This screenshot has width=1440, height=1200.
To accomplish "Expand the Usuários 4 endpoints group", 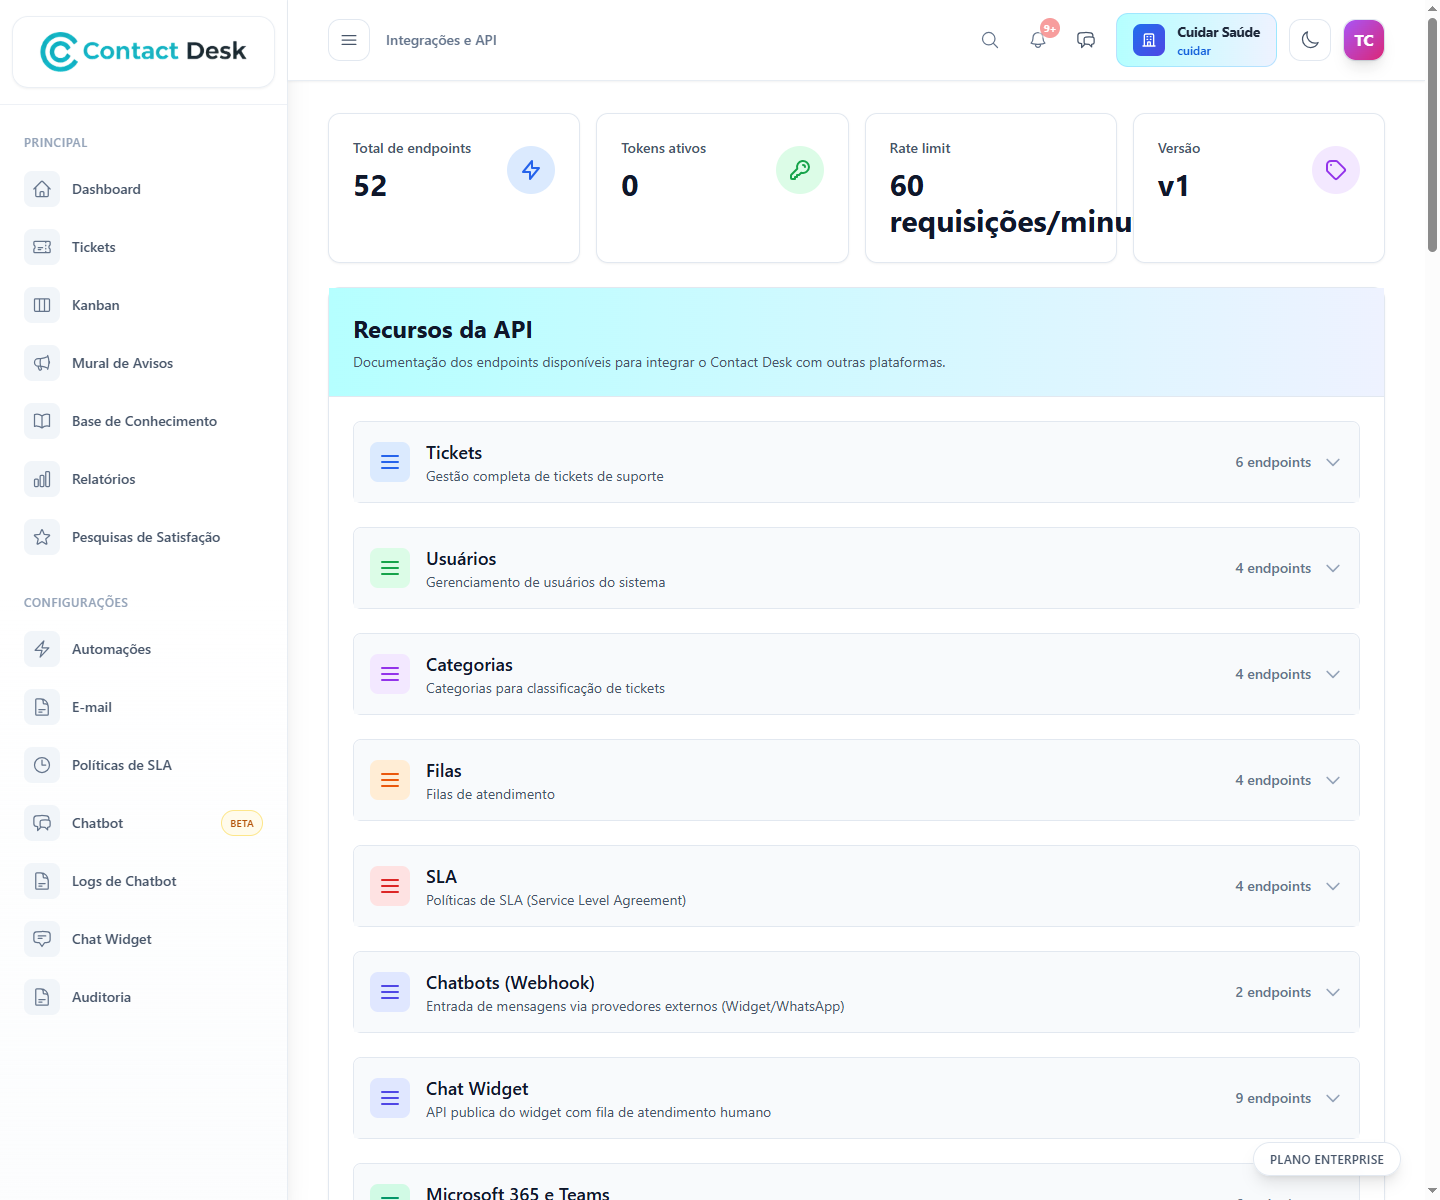I will (1333, 568).
